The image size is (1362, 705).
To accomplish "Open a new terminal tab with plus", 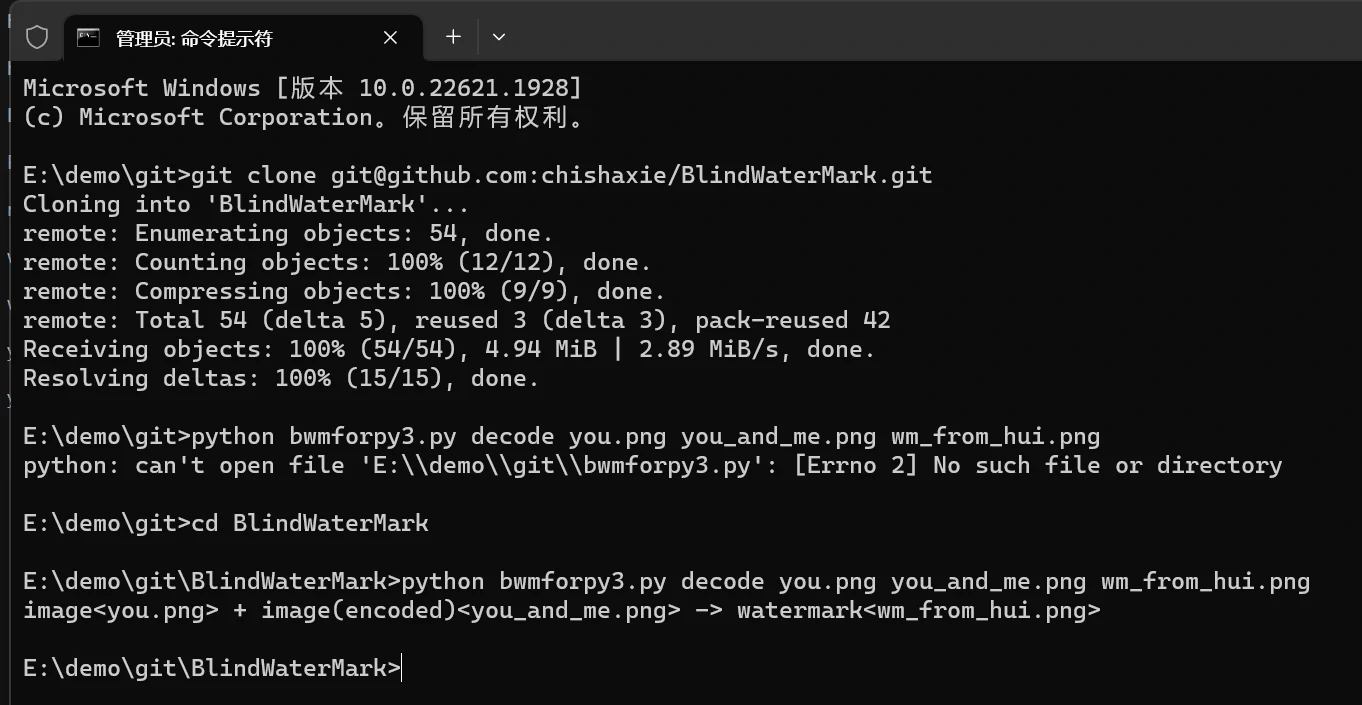I will point(453,37).
